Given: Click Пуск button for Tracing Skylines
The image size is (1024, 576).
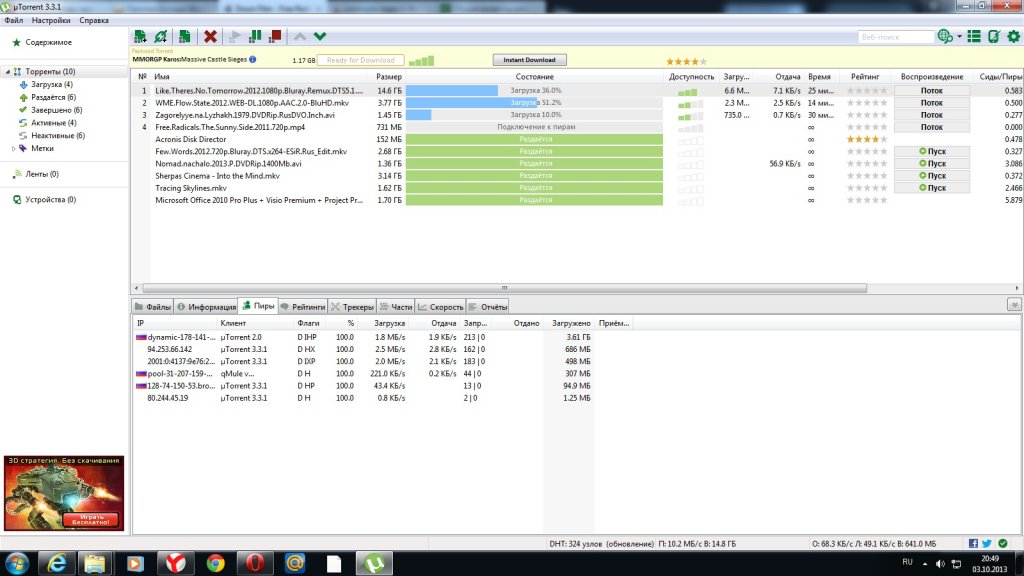Looking at the screenshot, I should pos(931,188).
